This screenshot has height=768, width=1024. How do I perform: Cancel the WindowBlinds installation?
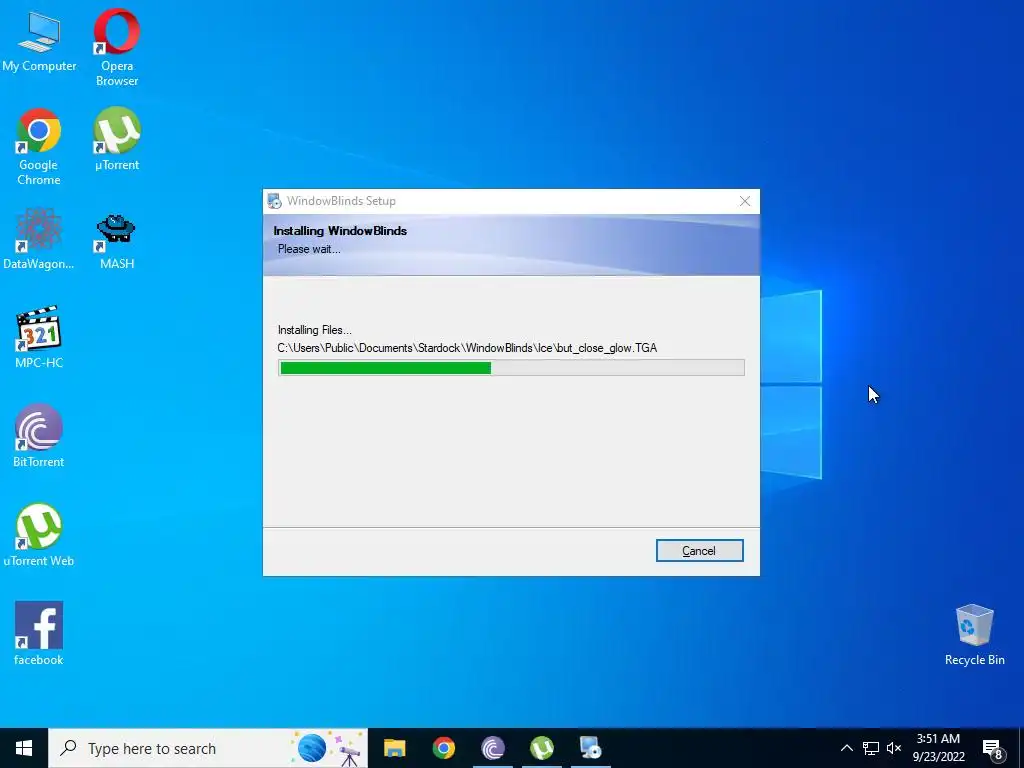(699, 551)
